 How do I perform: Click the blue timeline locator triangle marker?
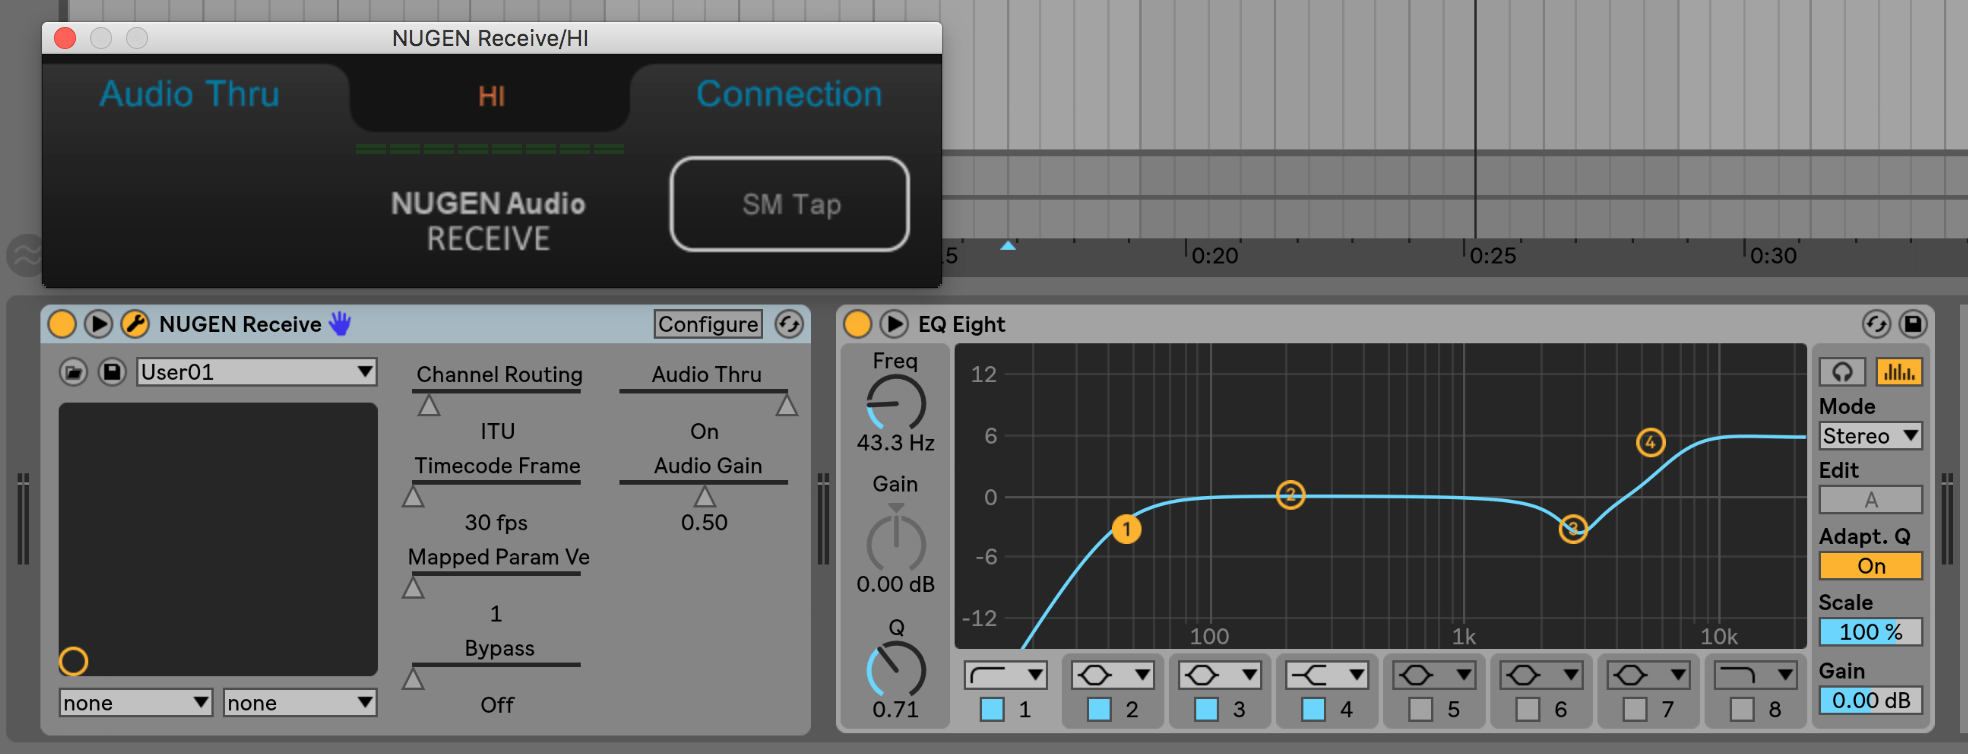(1008, 245)
